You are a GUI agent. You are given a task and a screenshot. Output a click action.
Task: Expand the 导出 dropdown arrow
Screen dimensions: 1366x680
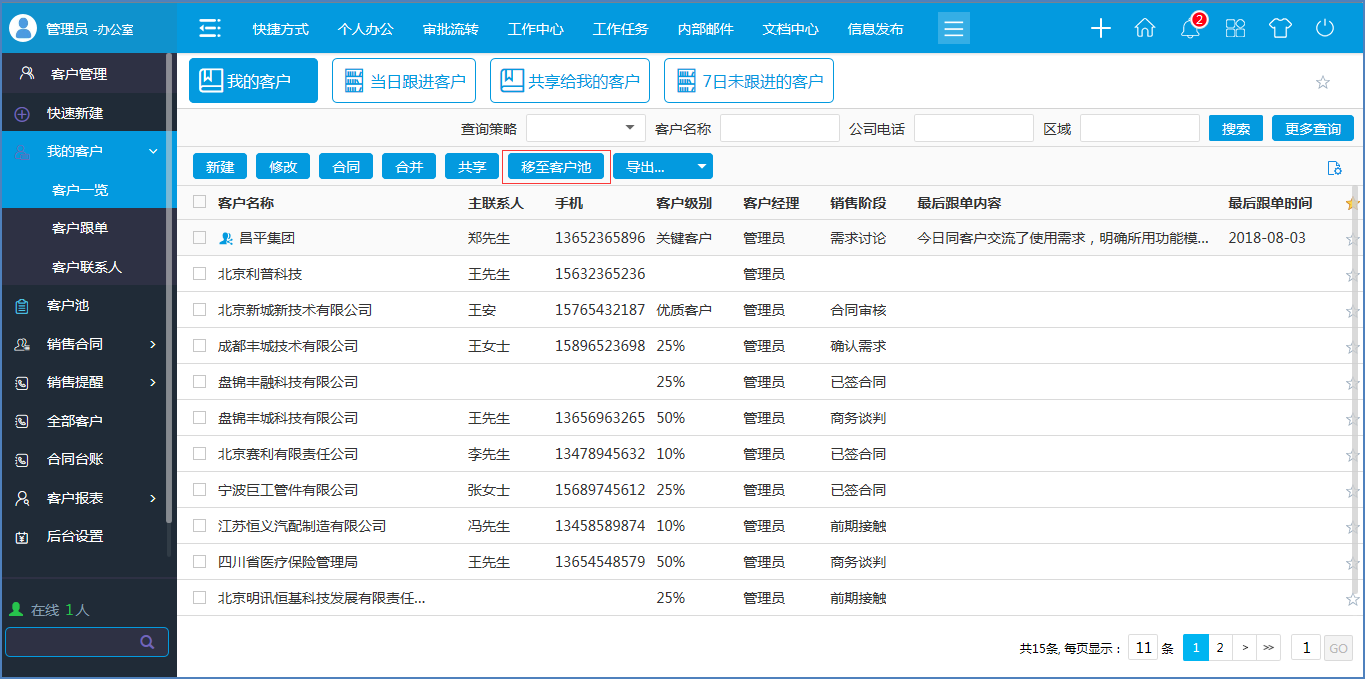coord(702,167)
